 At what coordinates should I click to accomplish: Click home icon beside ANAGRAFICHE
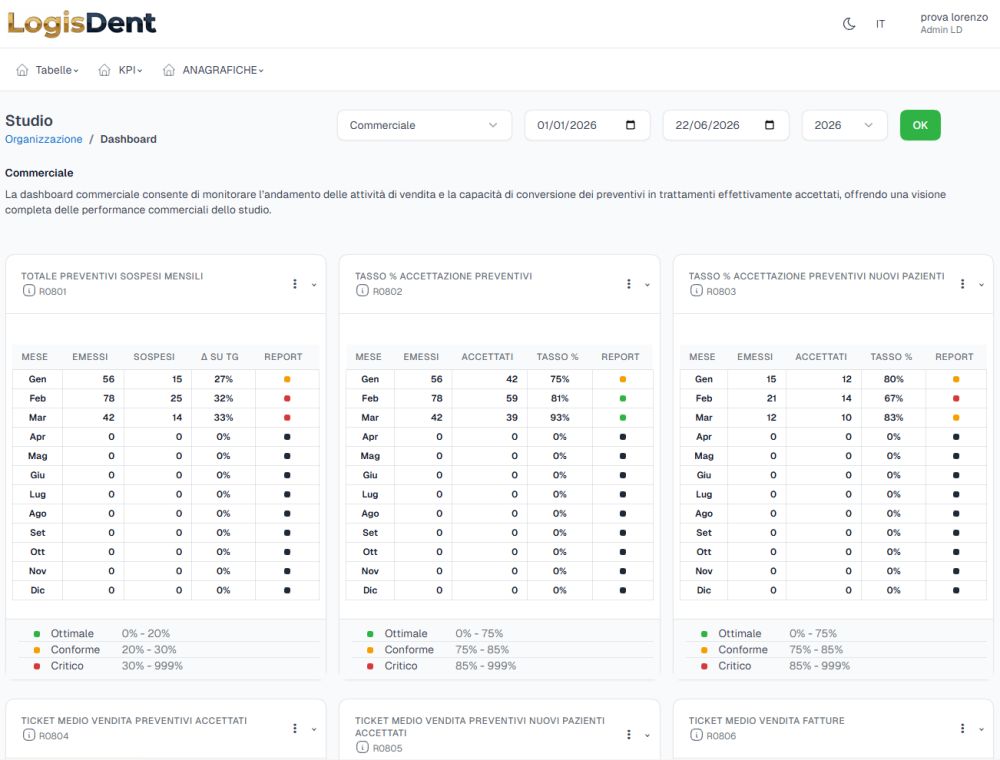pos(169,70)
